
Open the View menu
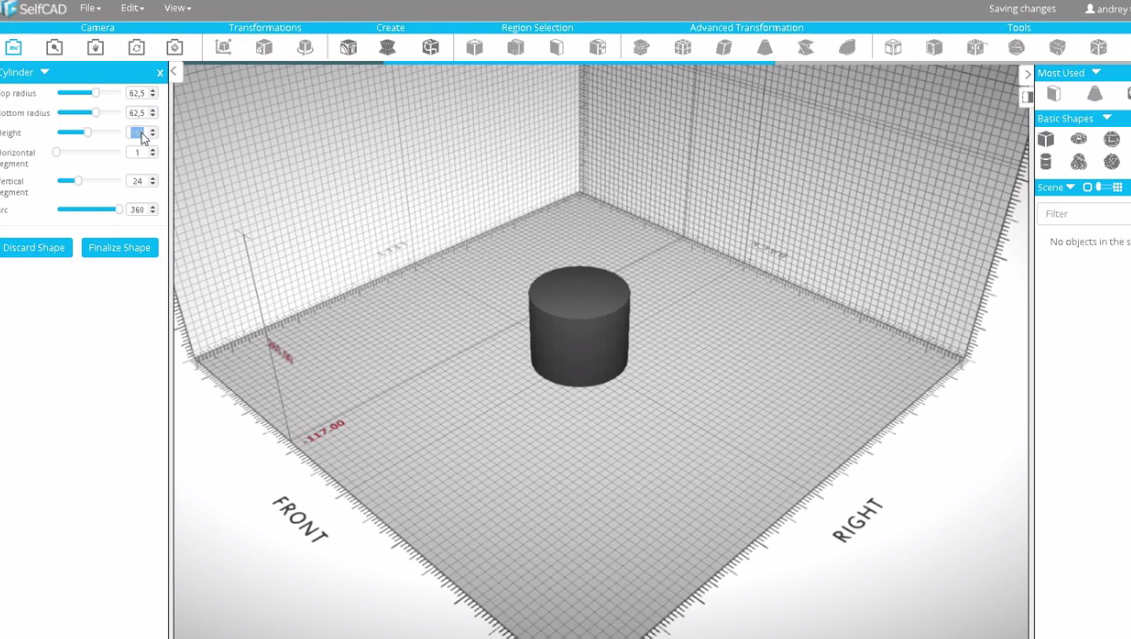[177, 8]
